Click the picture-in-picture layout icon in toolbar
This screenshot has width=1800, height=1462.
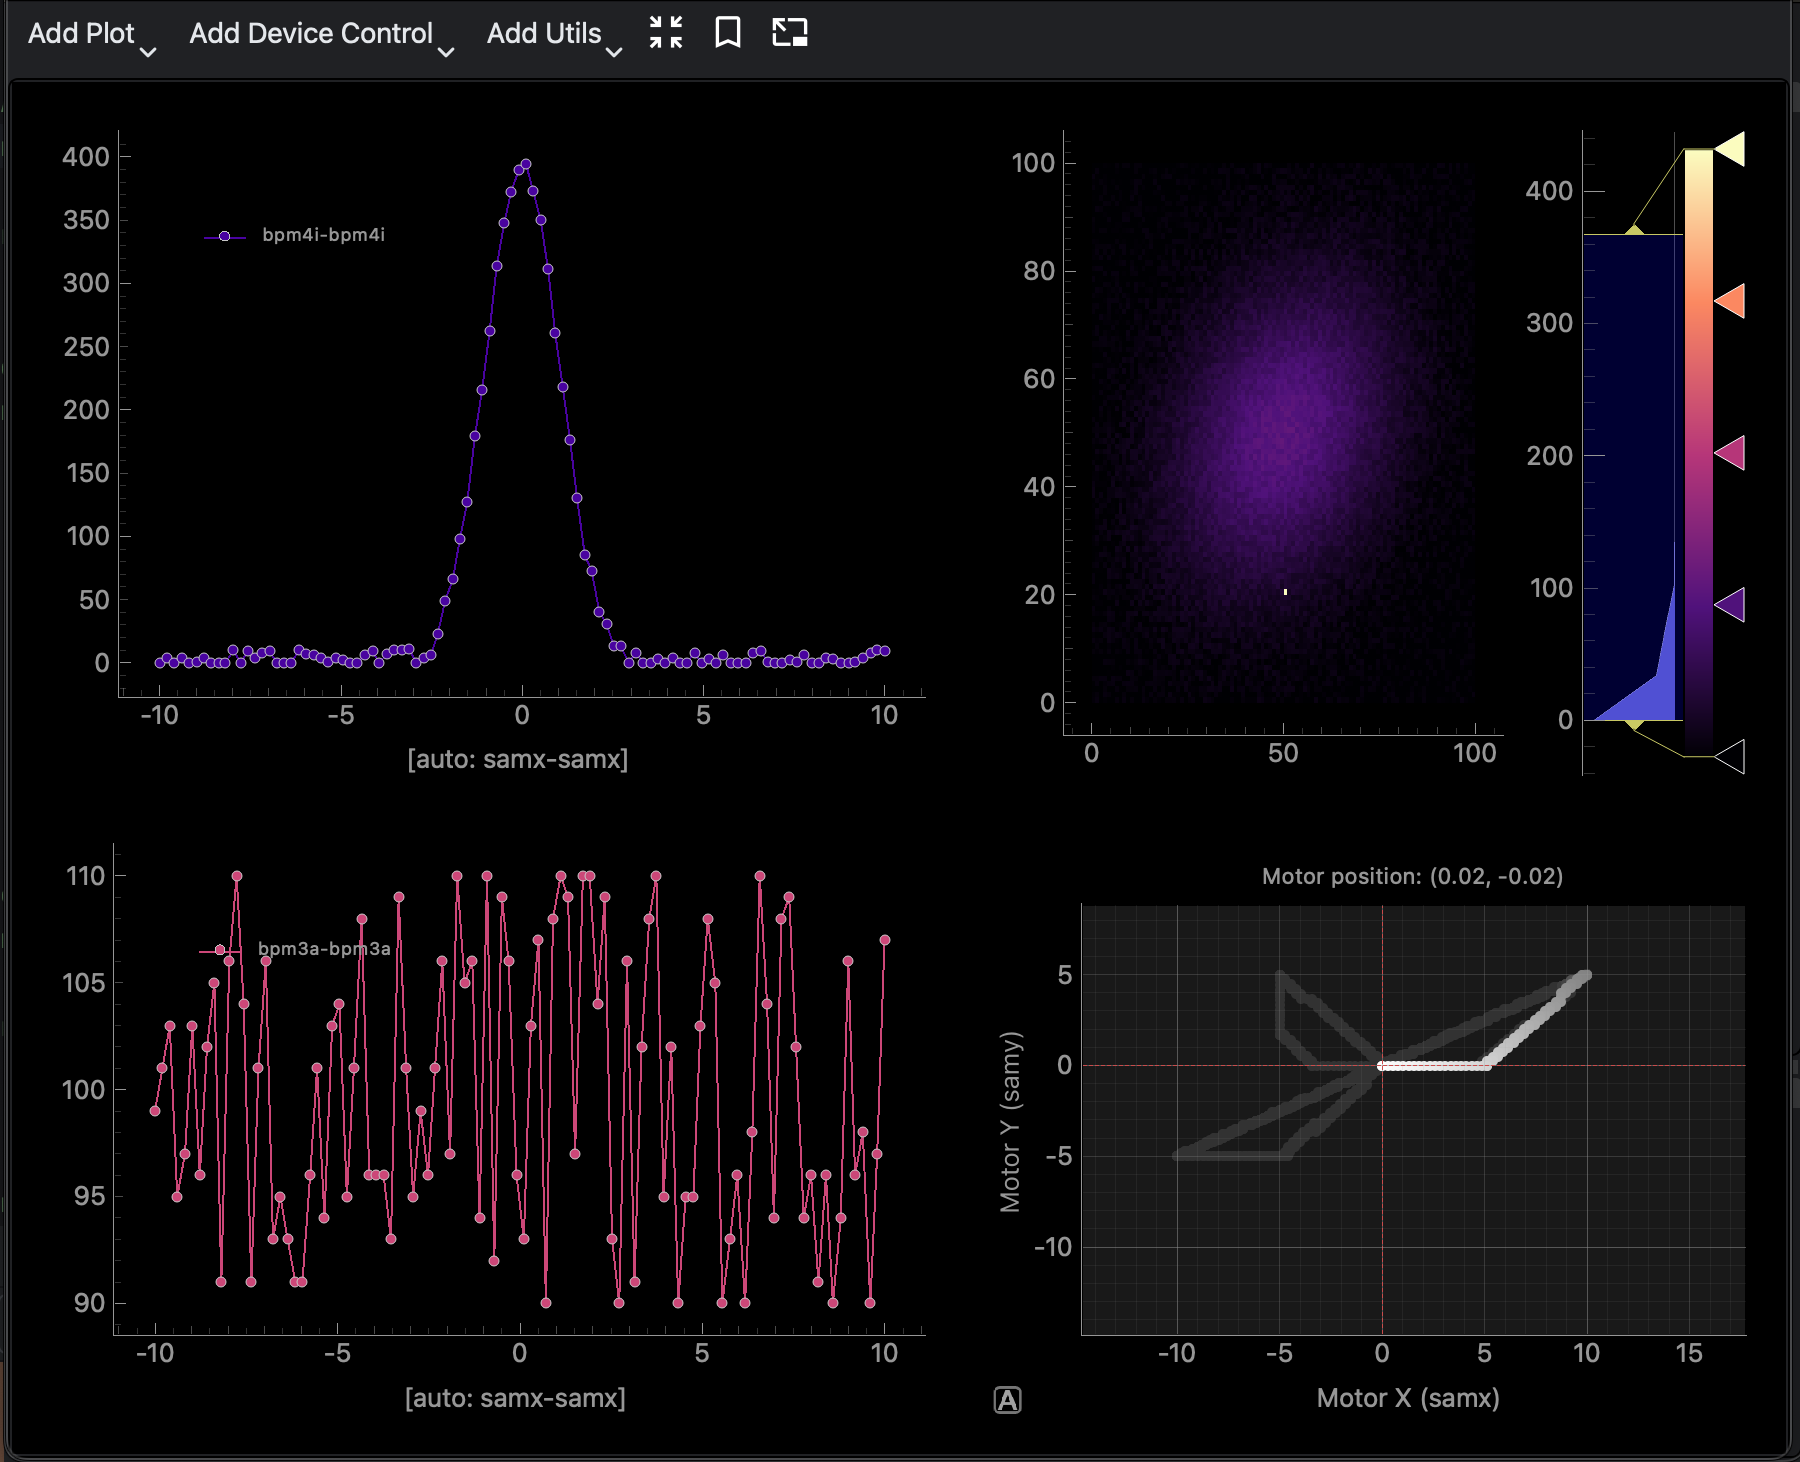tap(789, 32)
